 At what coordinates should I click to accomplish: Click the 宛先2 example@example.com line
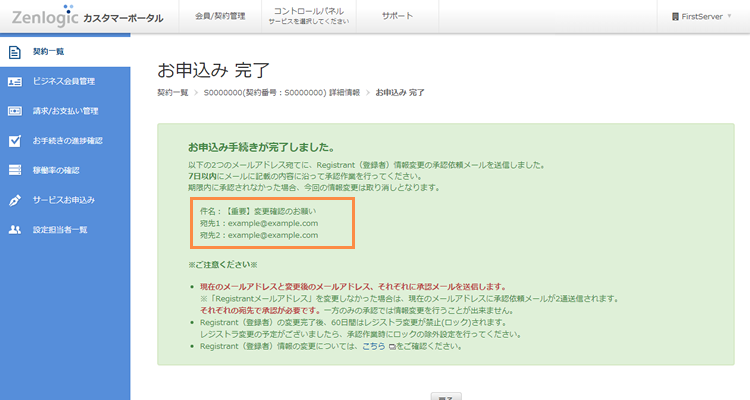[x=259, y=235]
